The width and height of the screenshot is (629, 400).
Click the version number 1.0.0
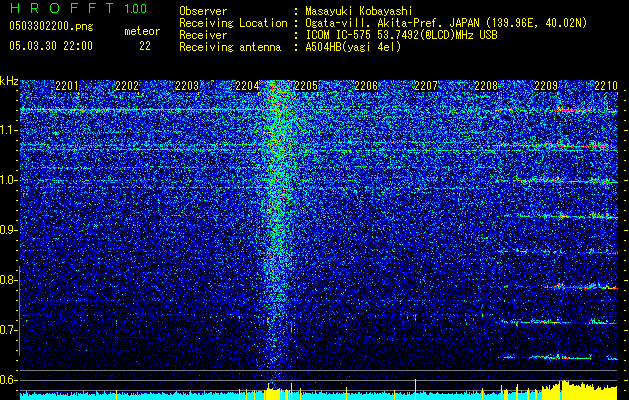pos(136,8)
